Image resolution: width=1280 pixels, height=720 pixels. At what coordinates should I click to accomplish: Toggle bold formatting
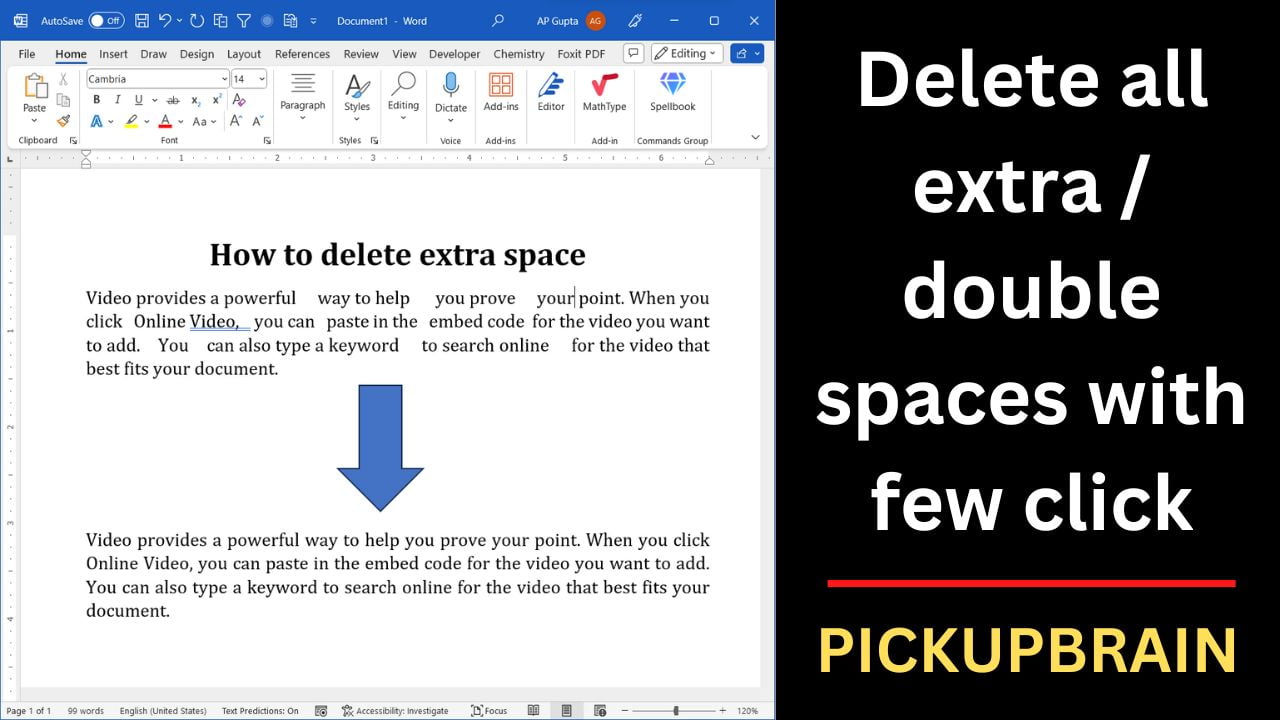point(97,100)
